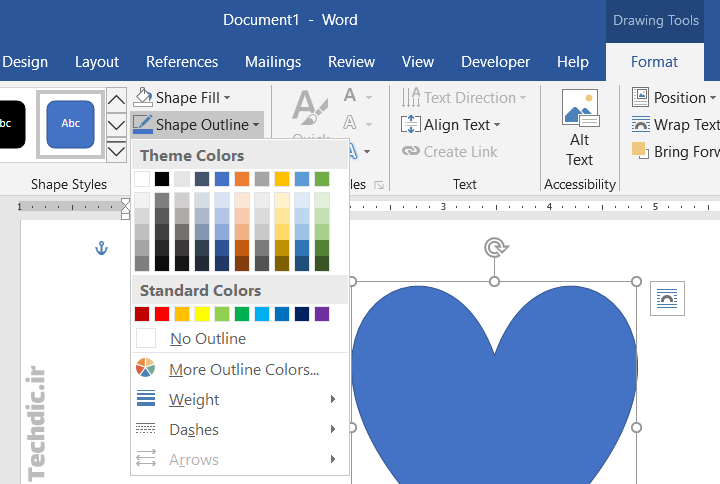Pick the dark red standard color
Viewport: 720px width, 484px height.
click(142, 314)
